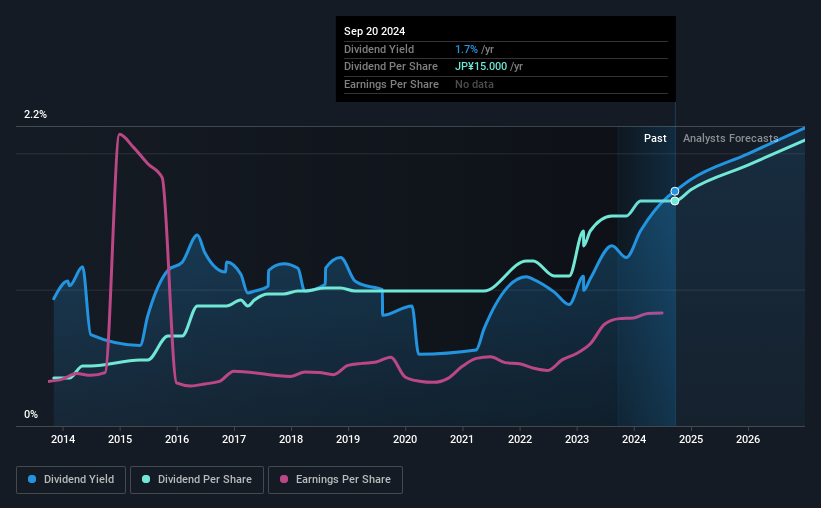Click the teal Dividend Per Share marker dot

(x=675, y=201)
